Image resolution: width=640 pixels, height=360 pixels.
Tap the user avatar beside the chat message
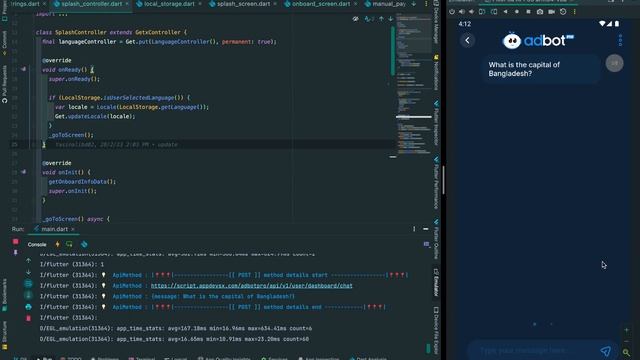(614, 63)
